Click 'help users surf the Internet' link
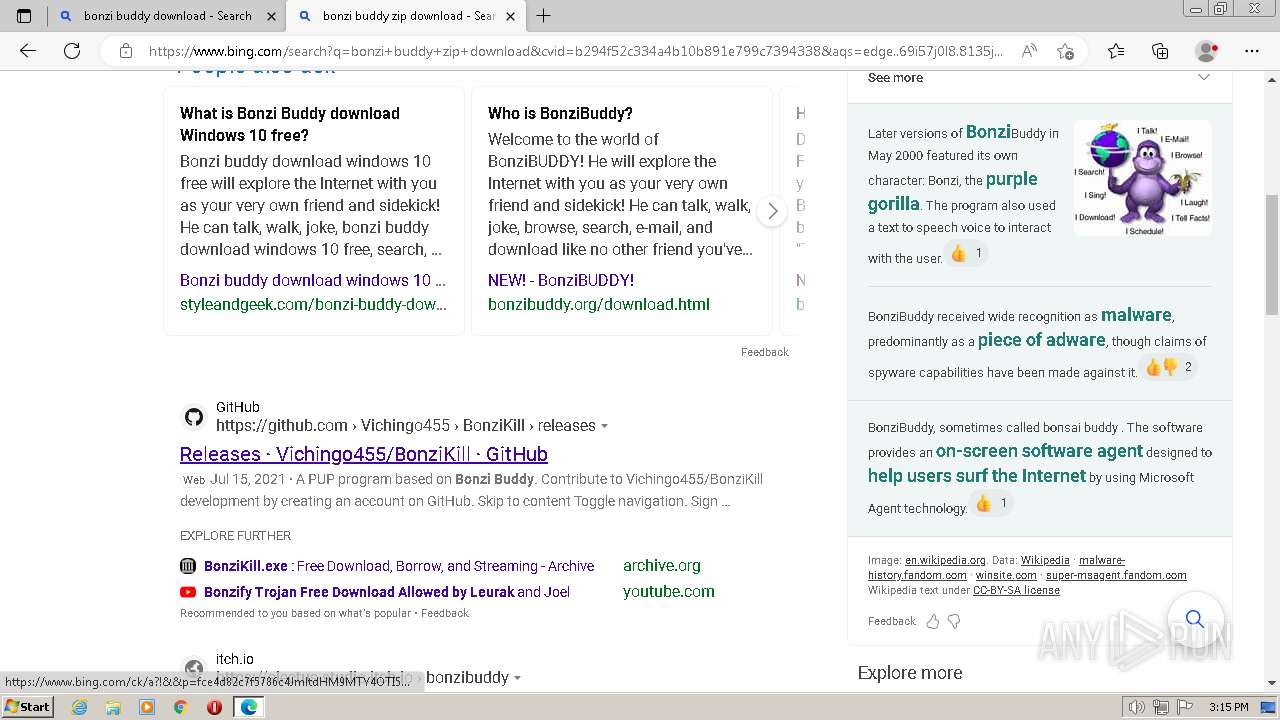This screenshot has width=1280, height=720. (976, 476)
